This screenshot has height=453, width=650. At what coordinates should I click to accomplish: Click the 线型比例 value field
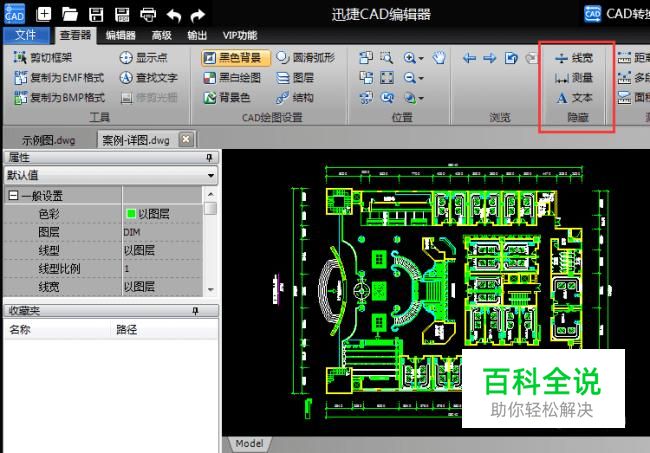point(162,269)
